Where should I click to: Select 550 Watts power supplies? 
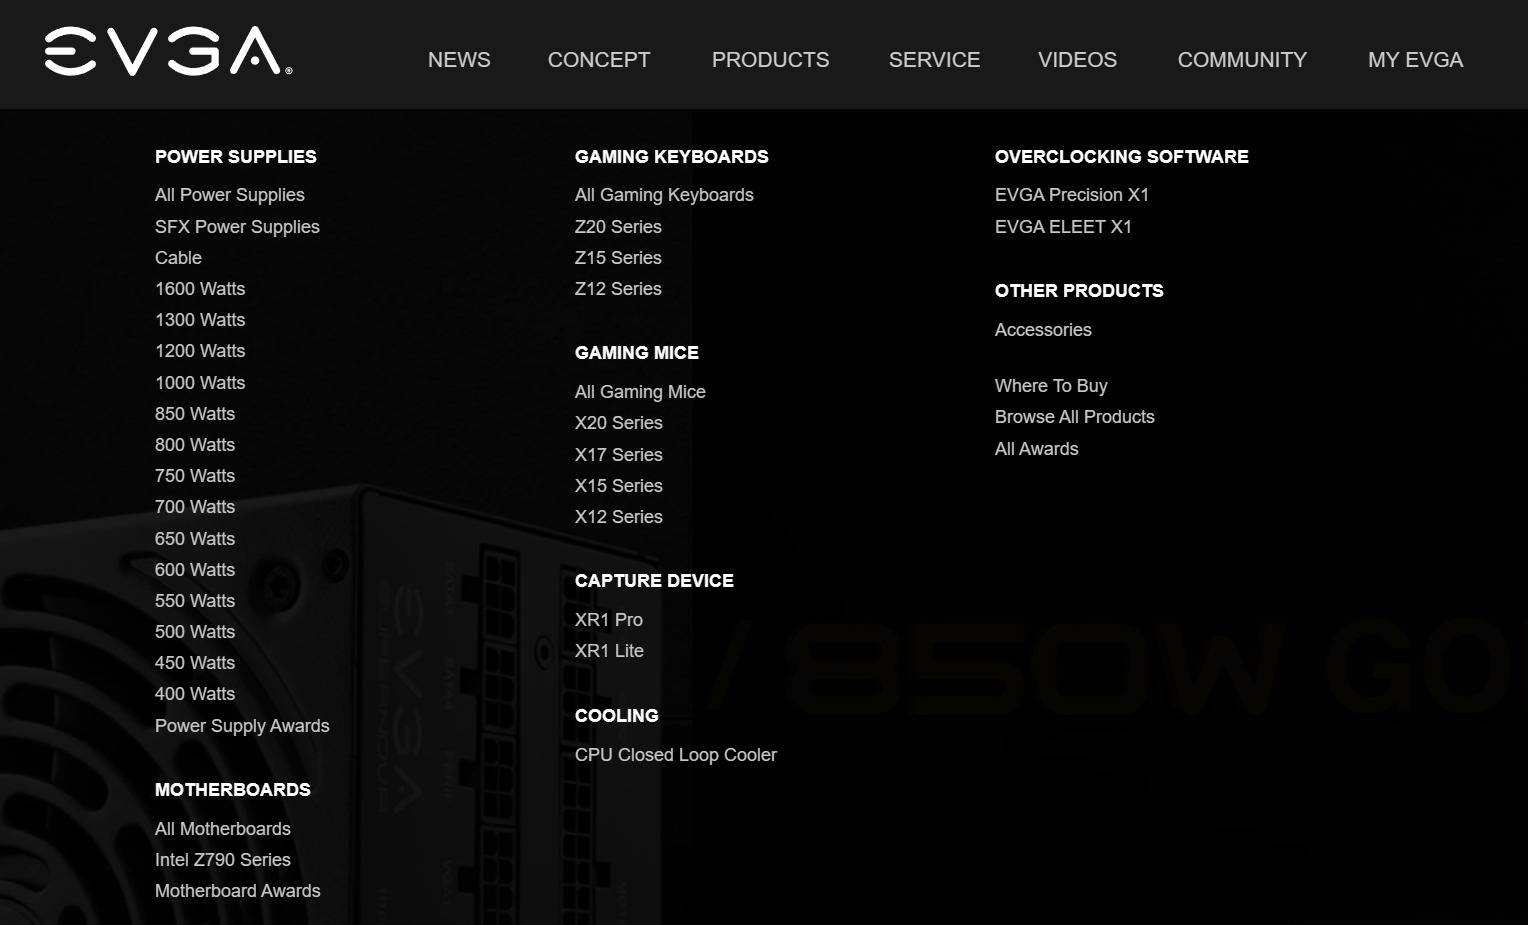pyautogui.click(x=195, y=601)
